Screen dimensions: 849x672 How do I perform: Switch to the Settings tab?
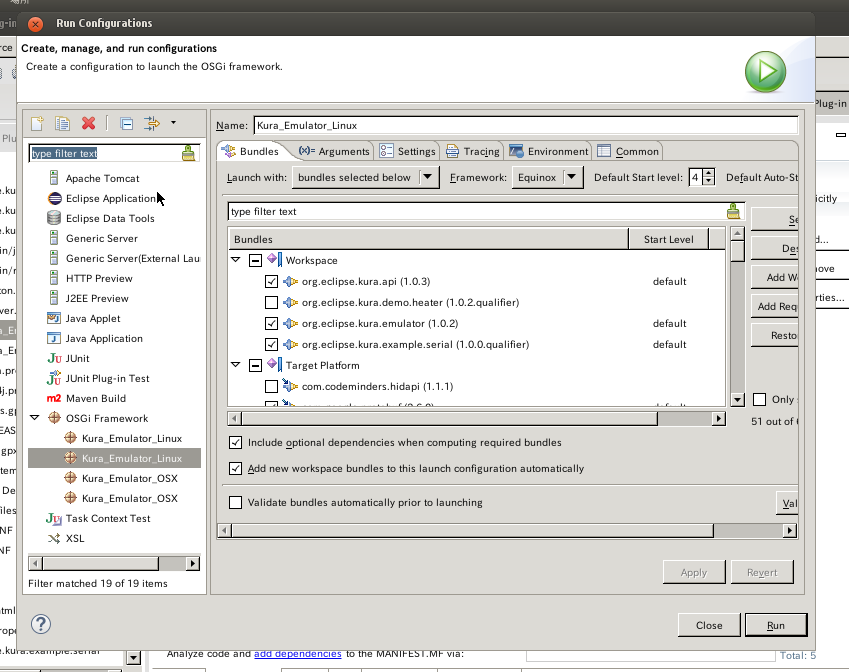point(408,151)
